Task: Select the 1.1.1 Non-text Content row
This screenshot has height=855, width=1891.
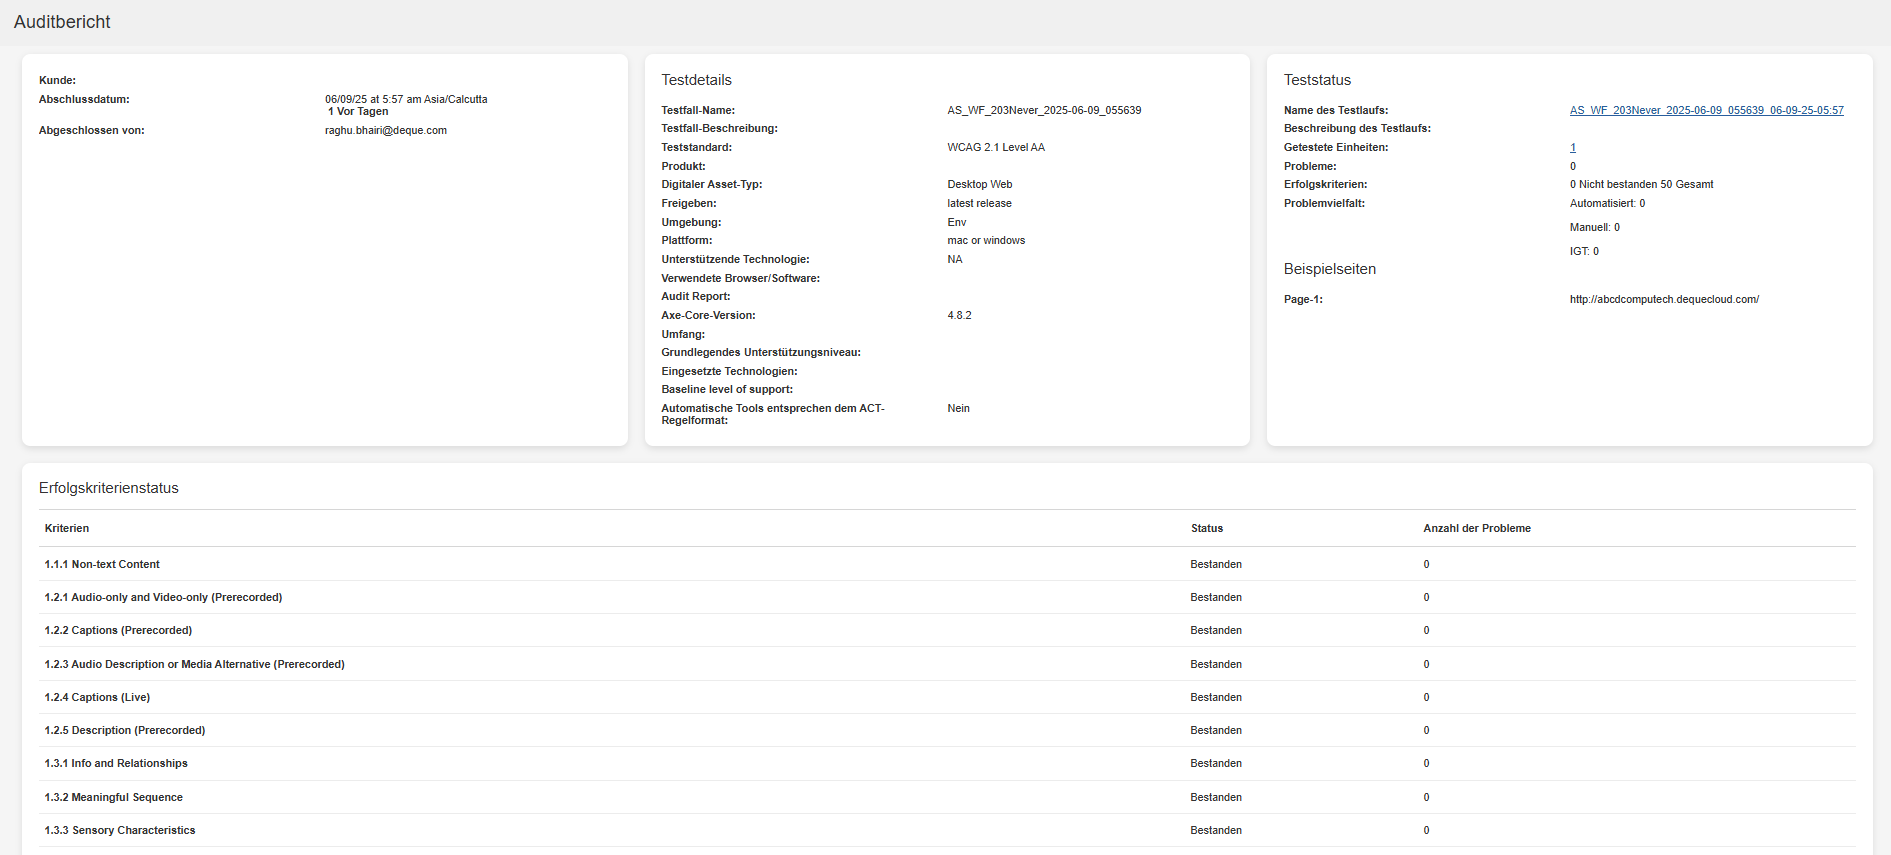Action: [102, 565]
